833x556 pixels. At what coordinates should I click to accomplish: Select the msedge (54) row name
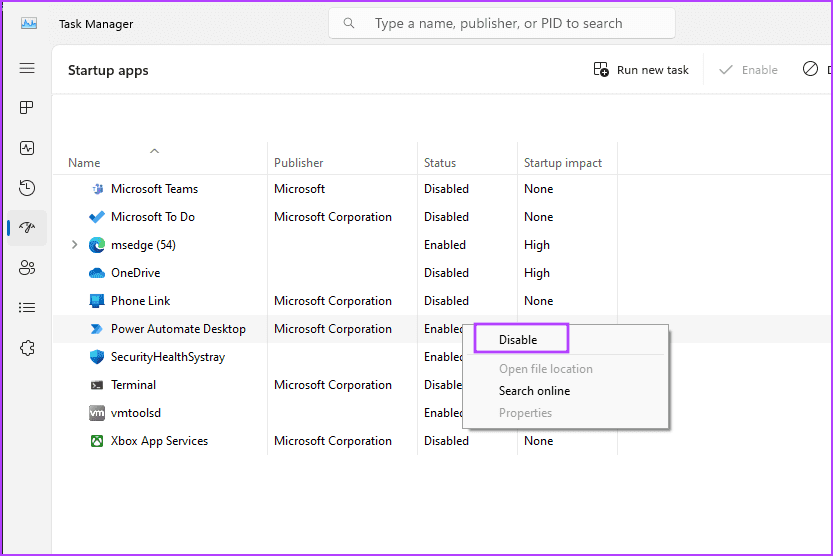tap(143, 245)
